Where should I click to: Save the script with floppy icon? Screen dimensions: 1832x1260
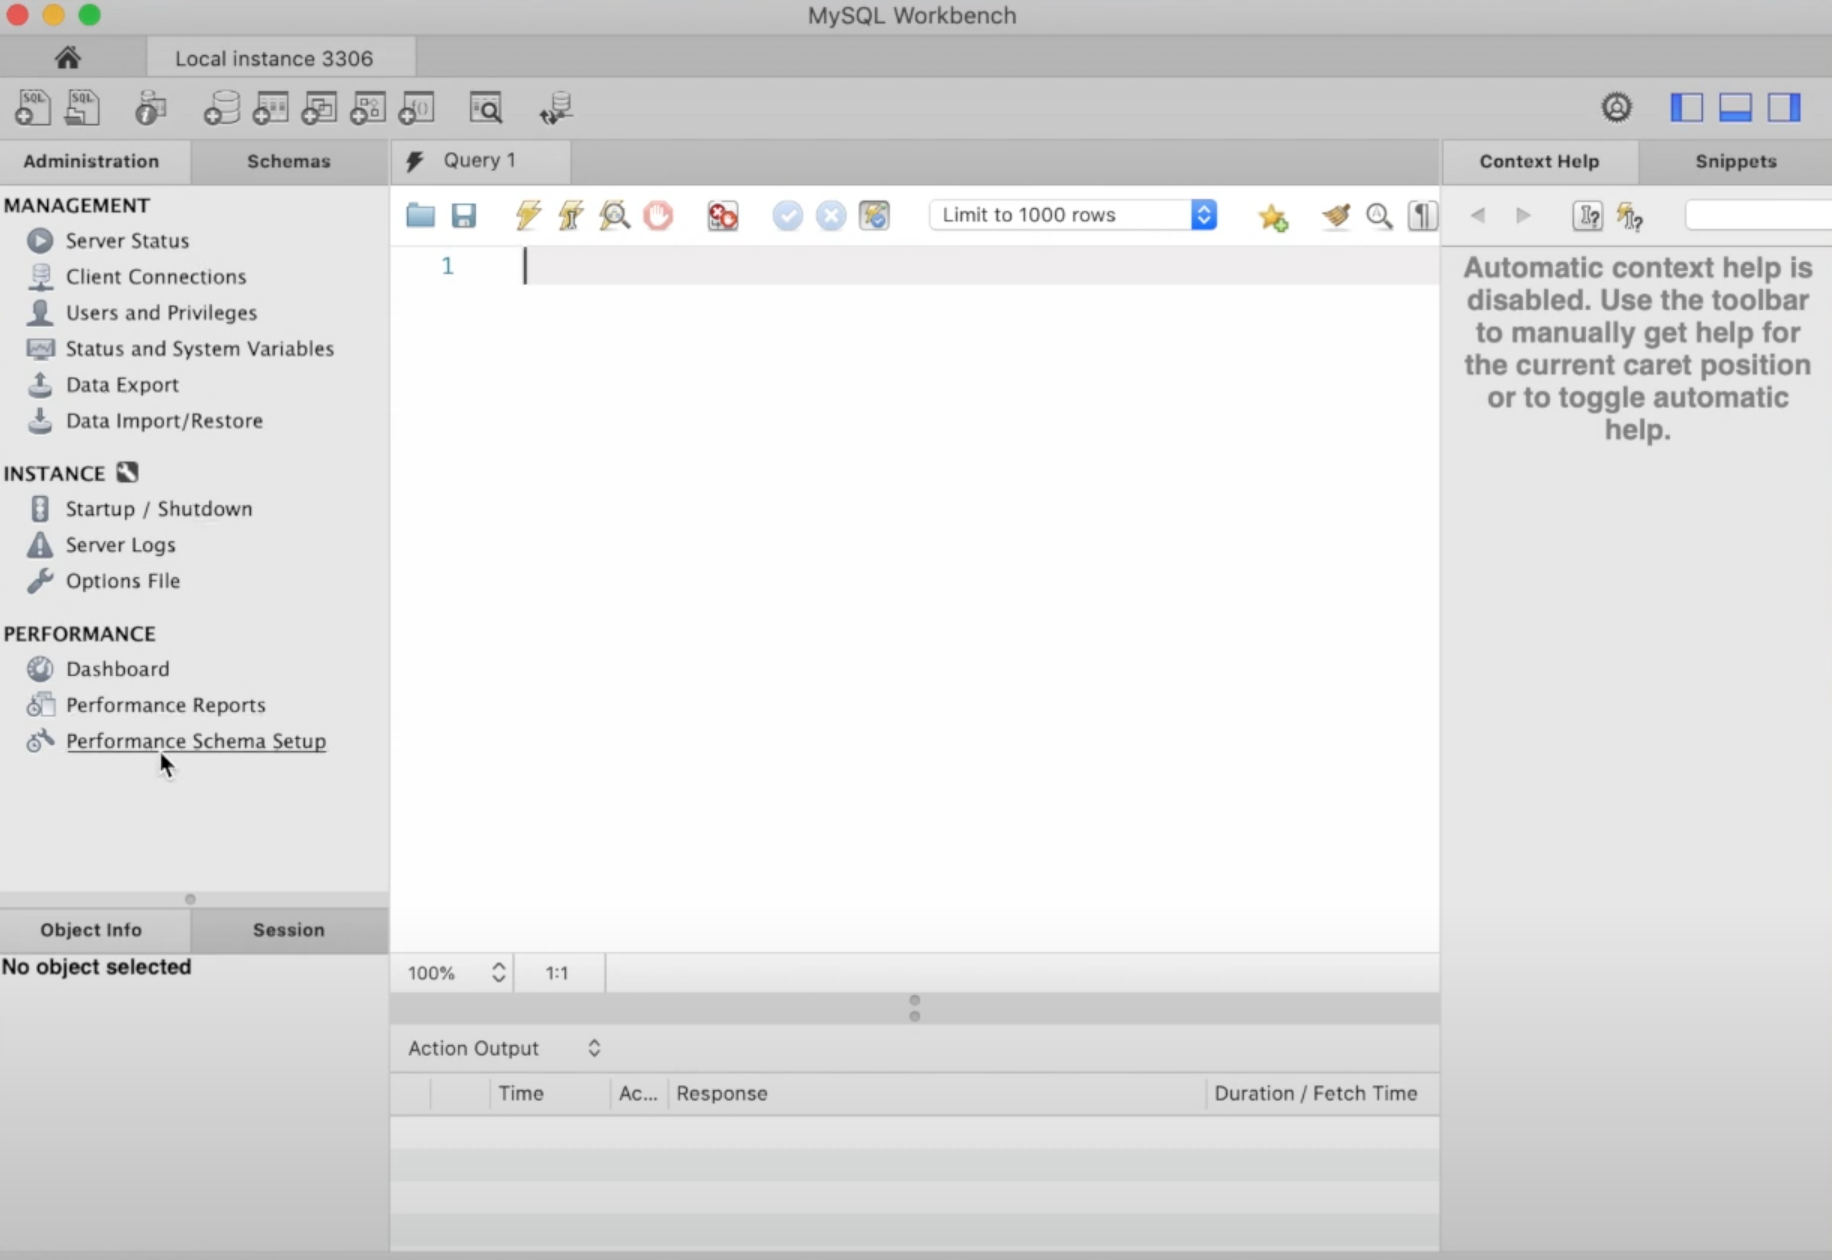pyautogui.click(x=464, y=215)
